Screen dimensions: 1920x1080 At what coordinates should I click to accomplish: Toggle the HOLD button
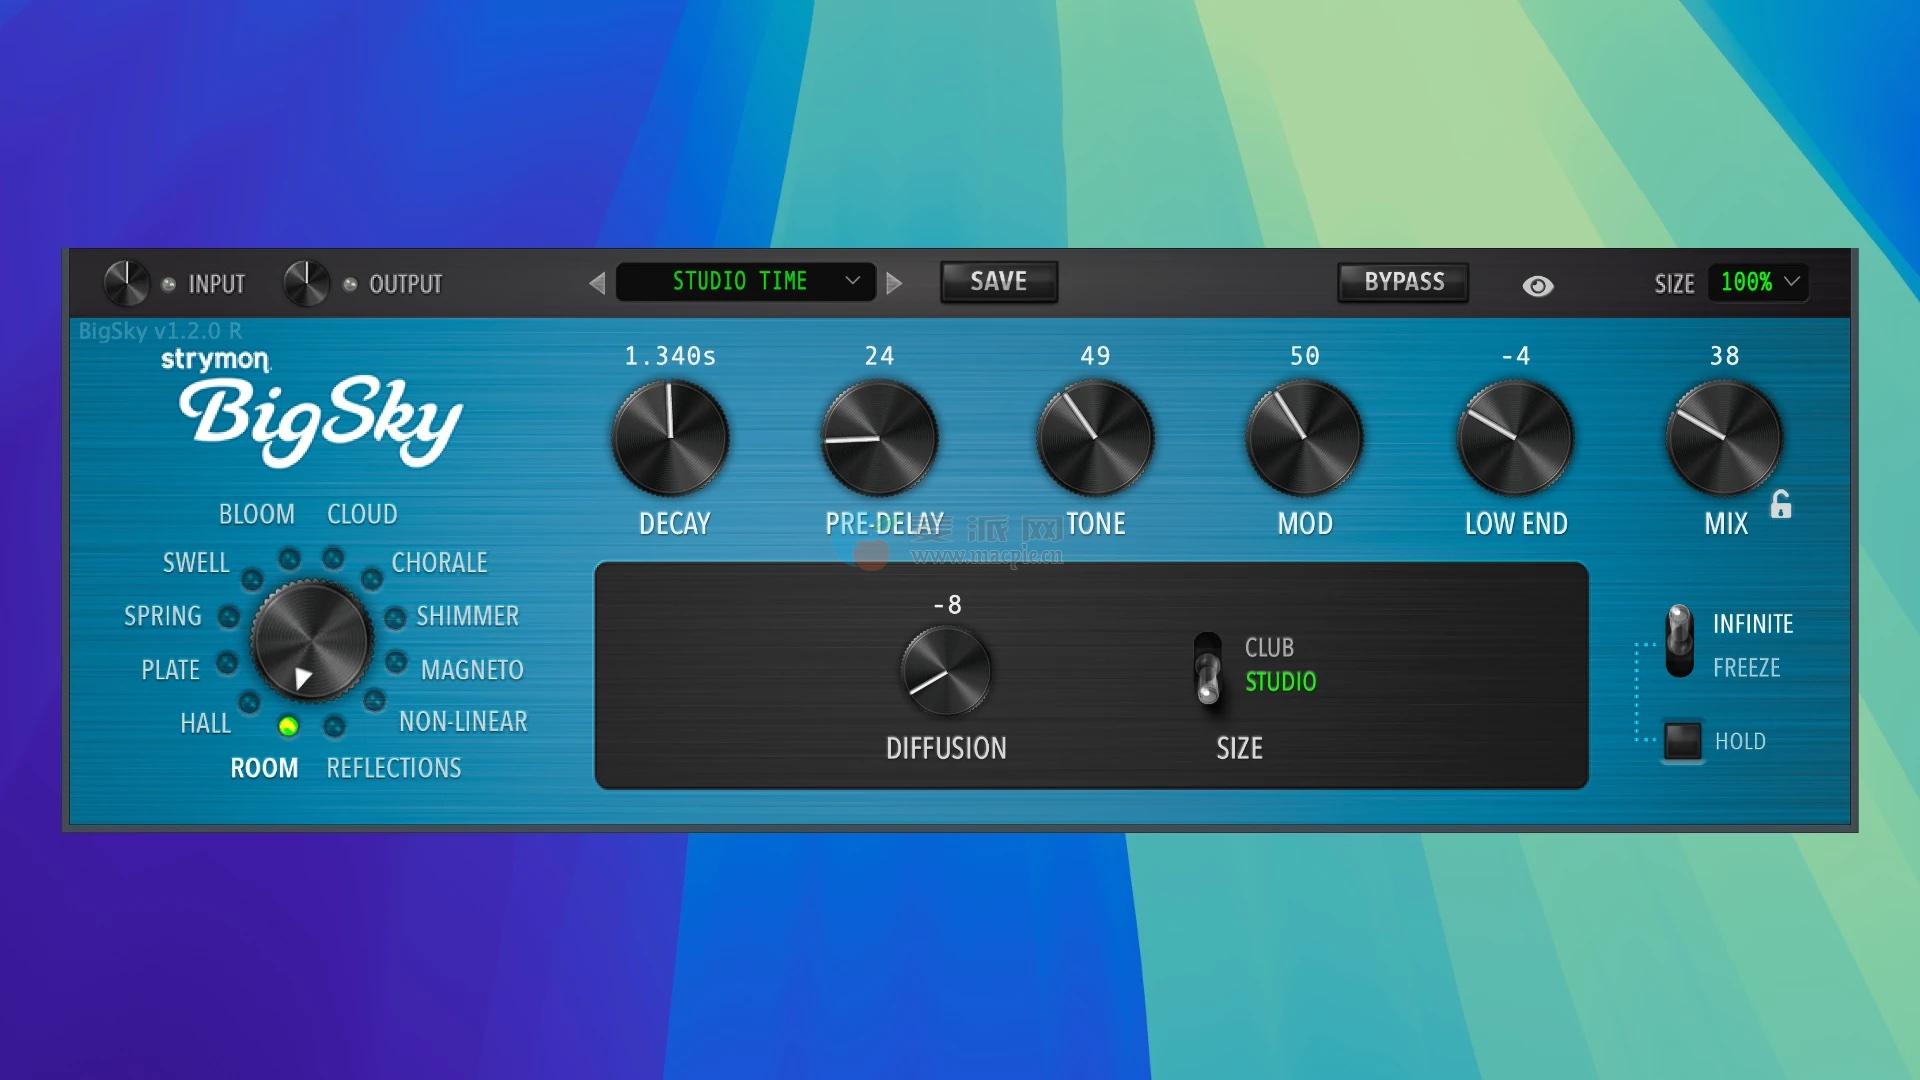[1682, 741]
